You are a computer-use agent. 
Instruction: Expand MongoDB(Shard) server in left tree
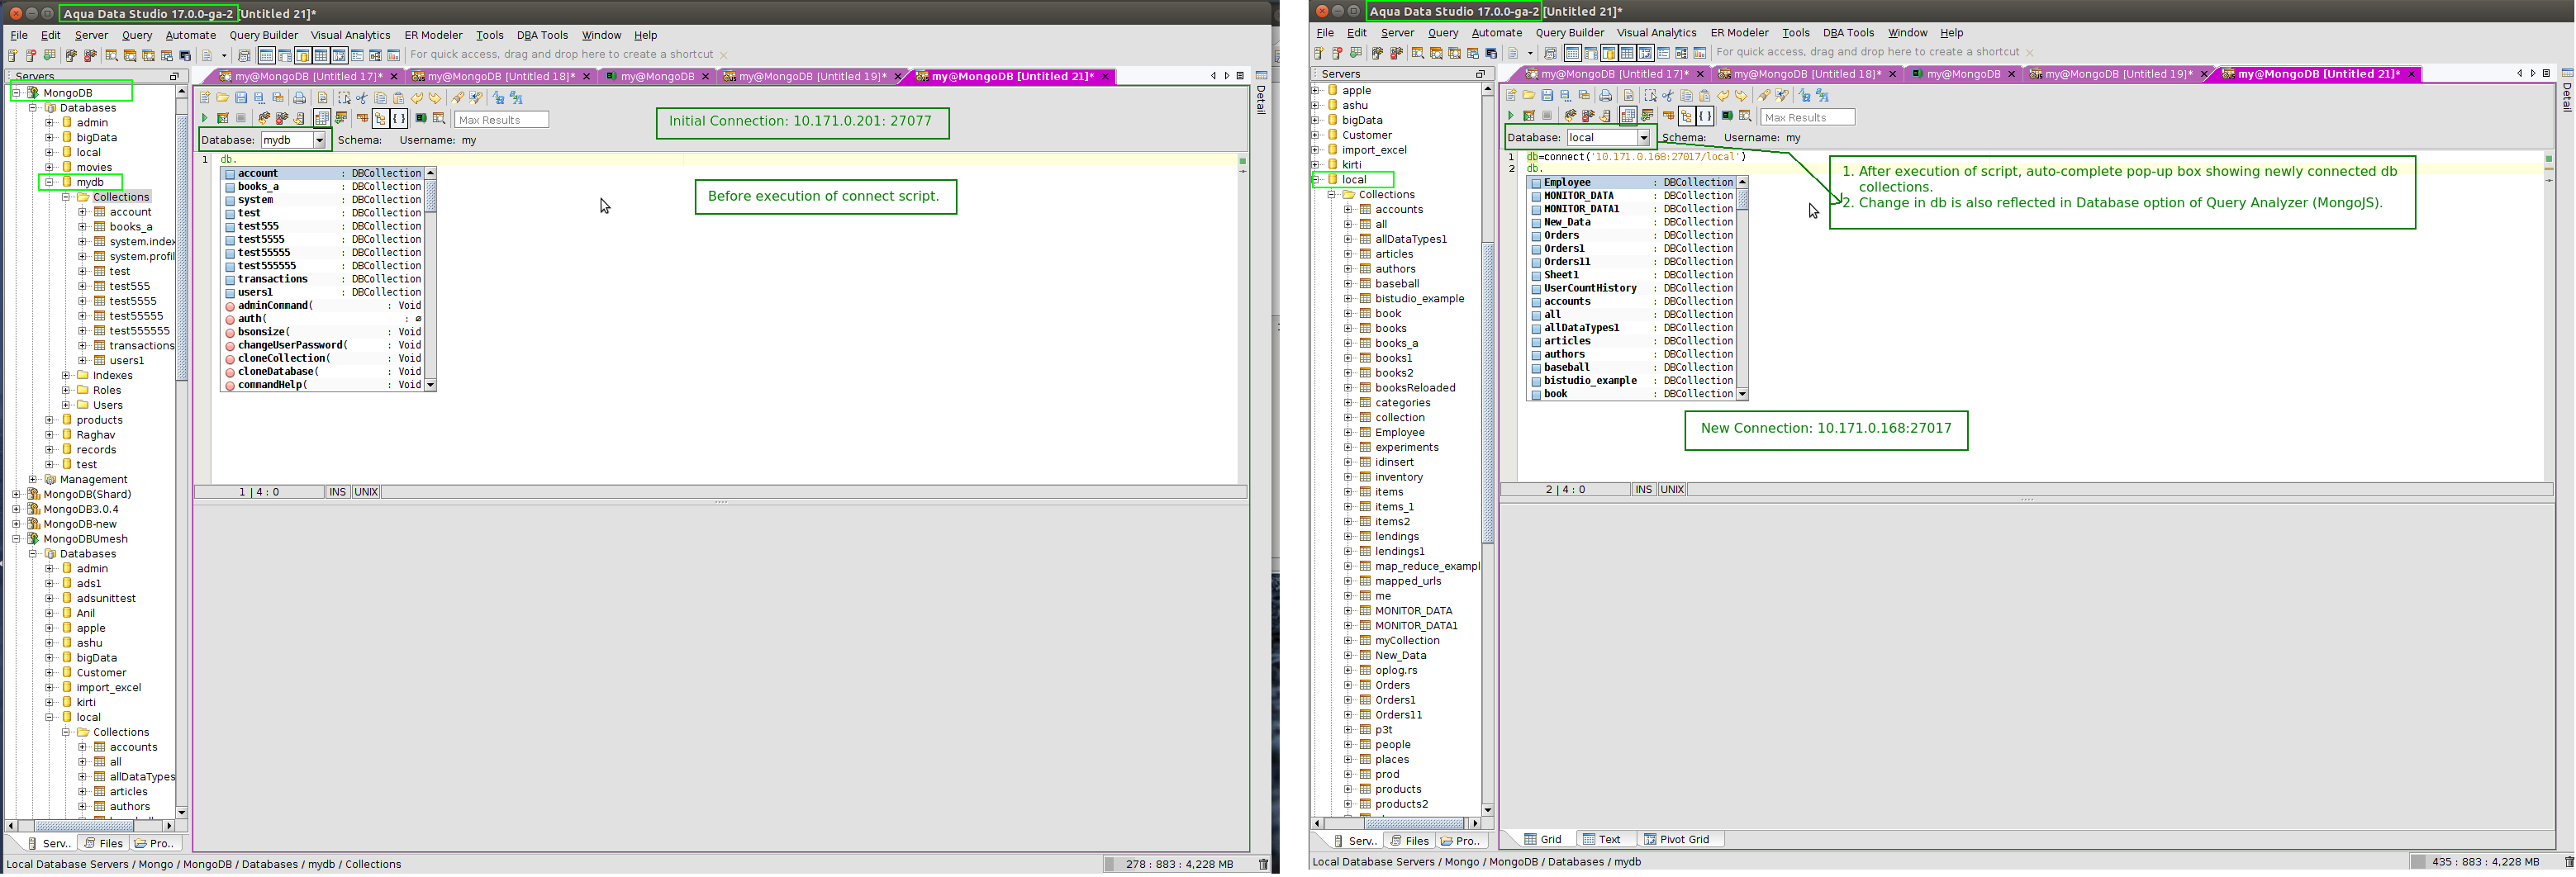16,494
